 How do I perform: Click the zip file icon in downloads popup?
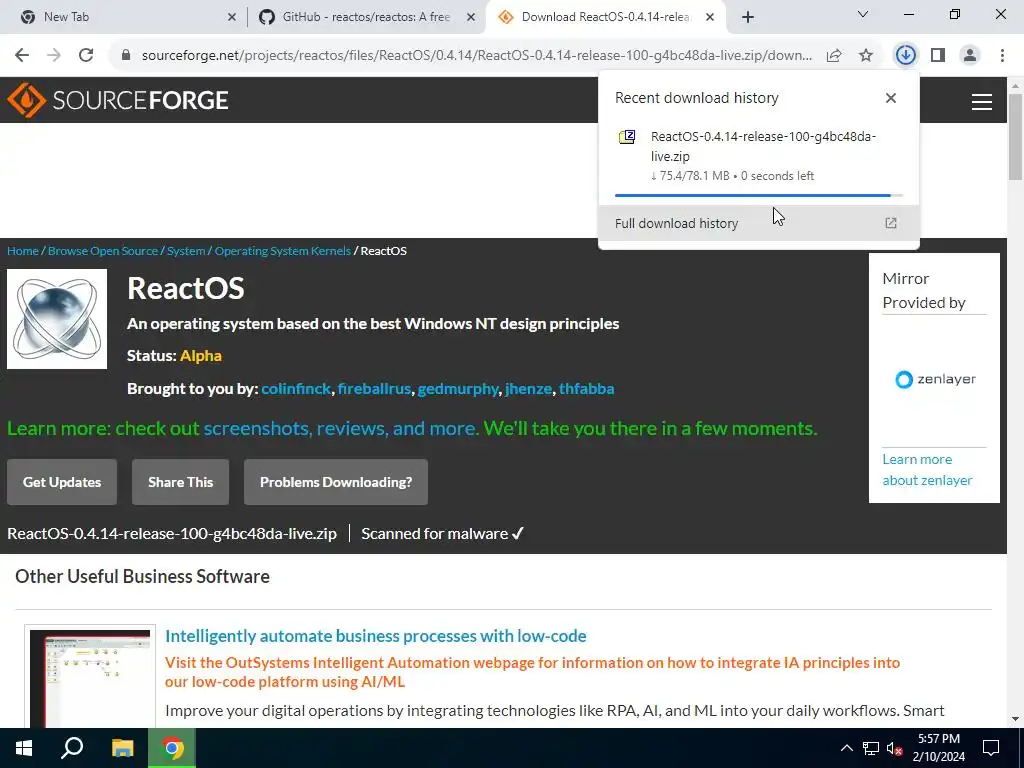pyautogui.click(x=627, y=137)
